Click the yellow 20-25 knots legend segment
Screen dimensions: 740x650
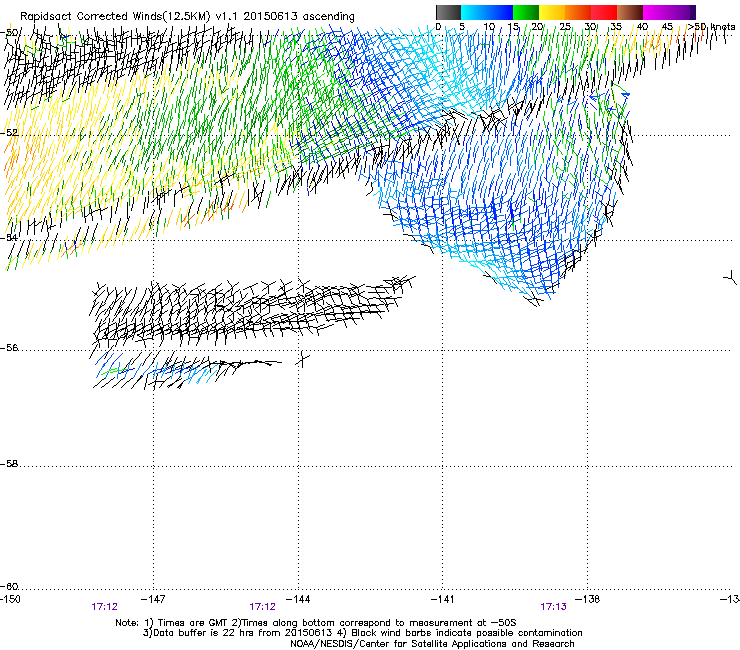(x=552, y=12)
